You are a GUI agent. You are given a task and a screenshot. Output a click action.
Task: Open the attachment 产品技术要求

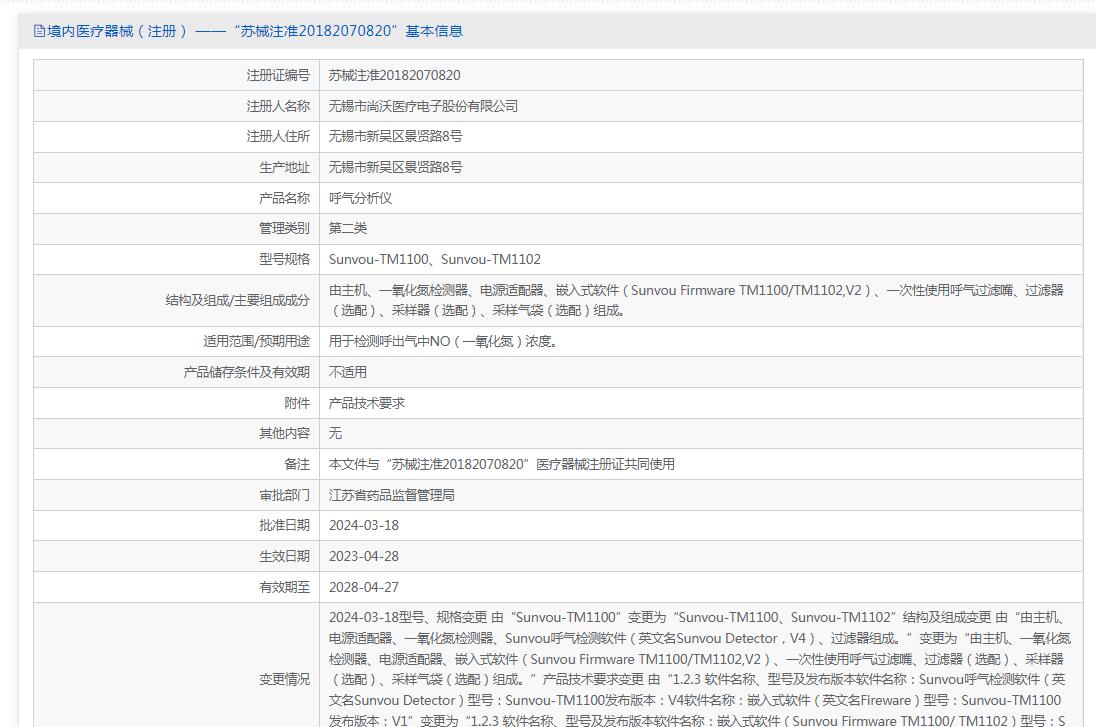click(366, 403)
